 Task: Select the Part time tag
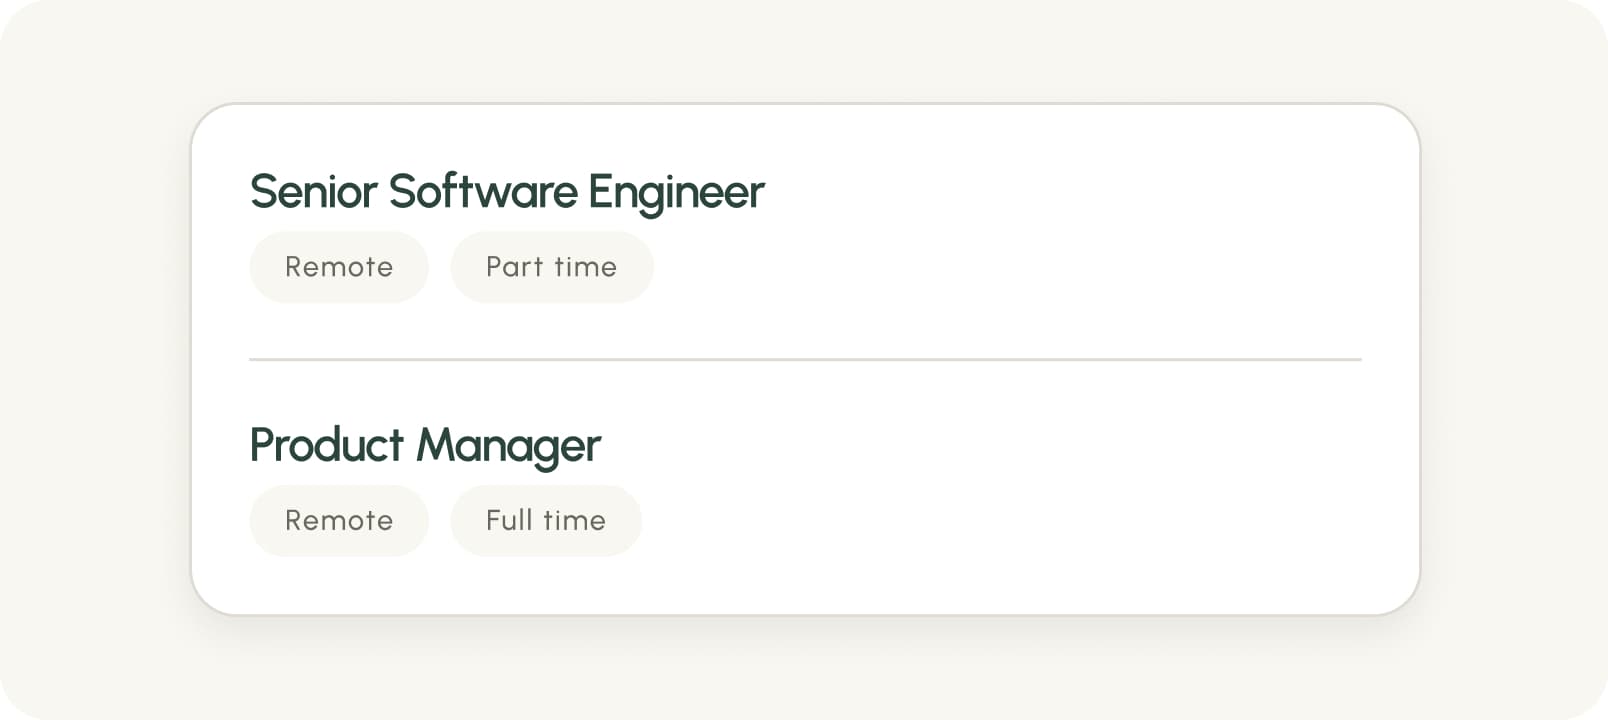(552, 267)
